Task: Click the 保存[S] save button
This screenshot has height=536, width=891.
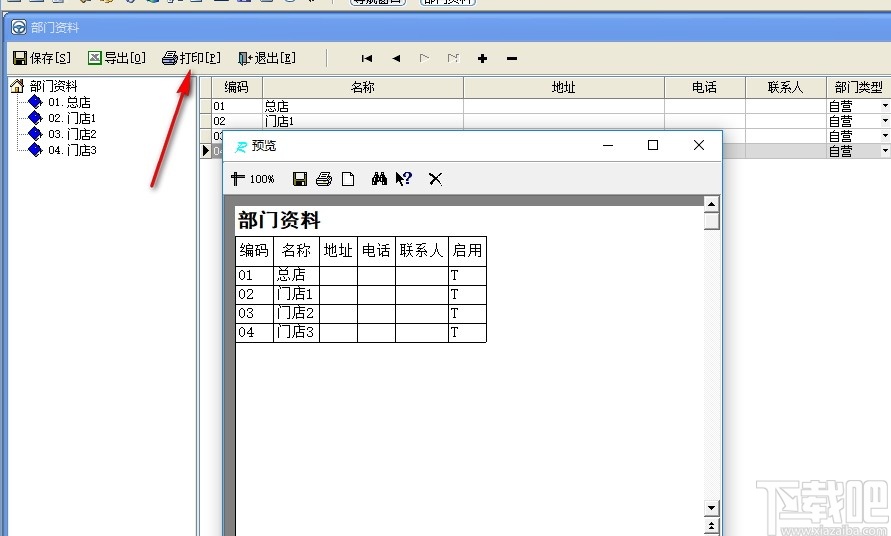Action: (42, 58)
